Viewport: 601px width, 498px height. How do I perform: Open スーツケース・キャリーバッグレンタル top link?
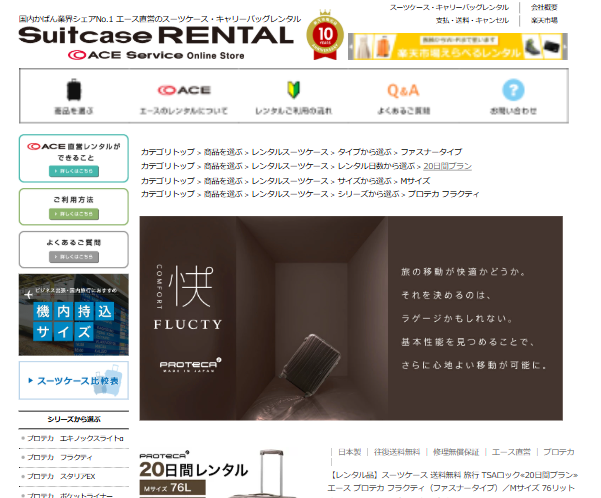point(449,7)
